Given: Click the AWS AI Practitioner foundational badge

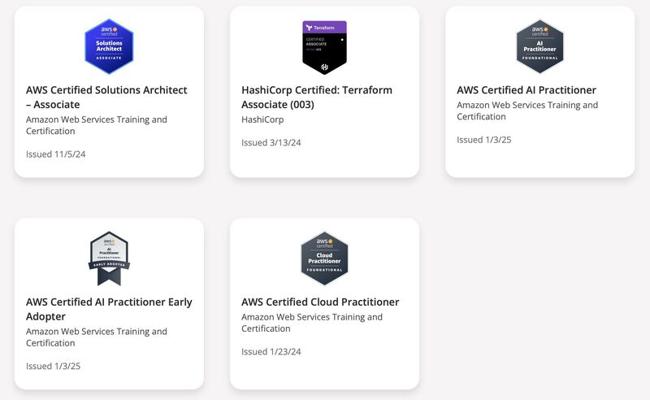Looking at the screenshot, I should pyautogui.click(x=540, y=46).
